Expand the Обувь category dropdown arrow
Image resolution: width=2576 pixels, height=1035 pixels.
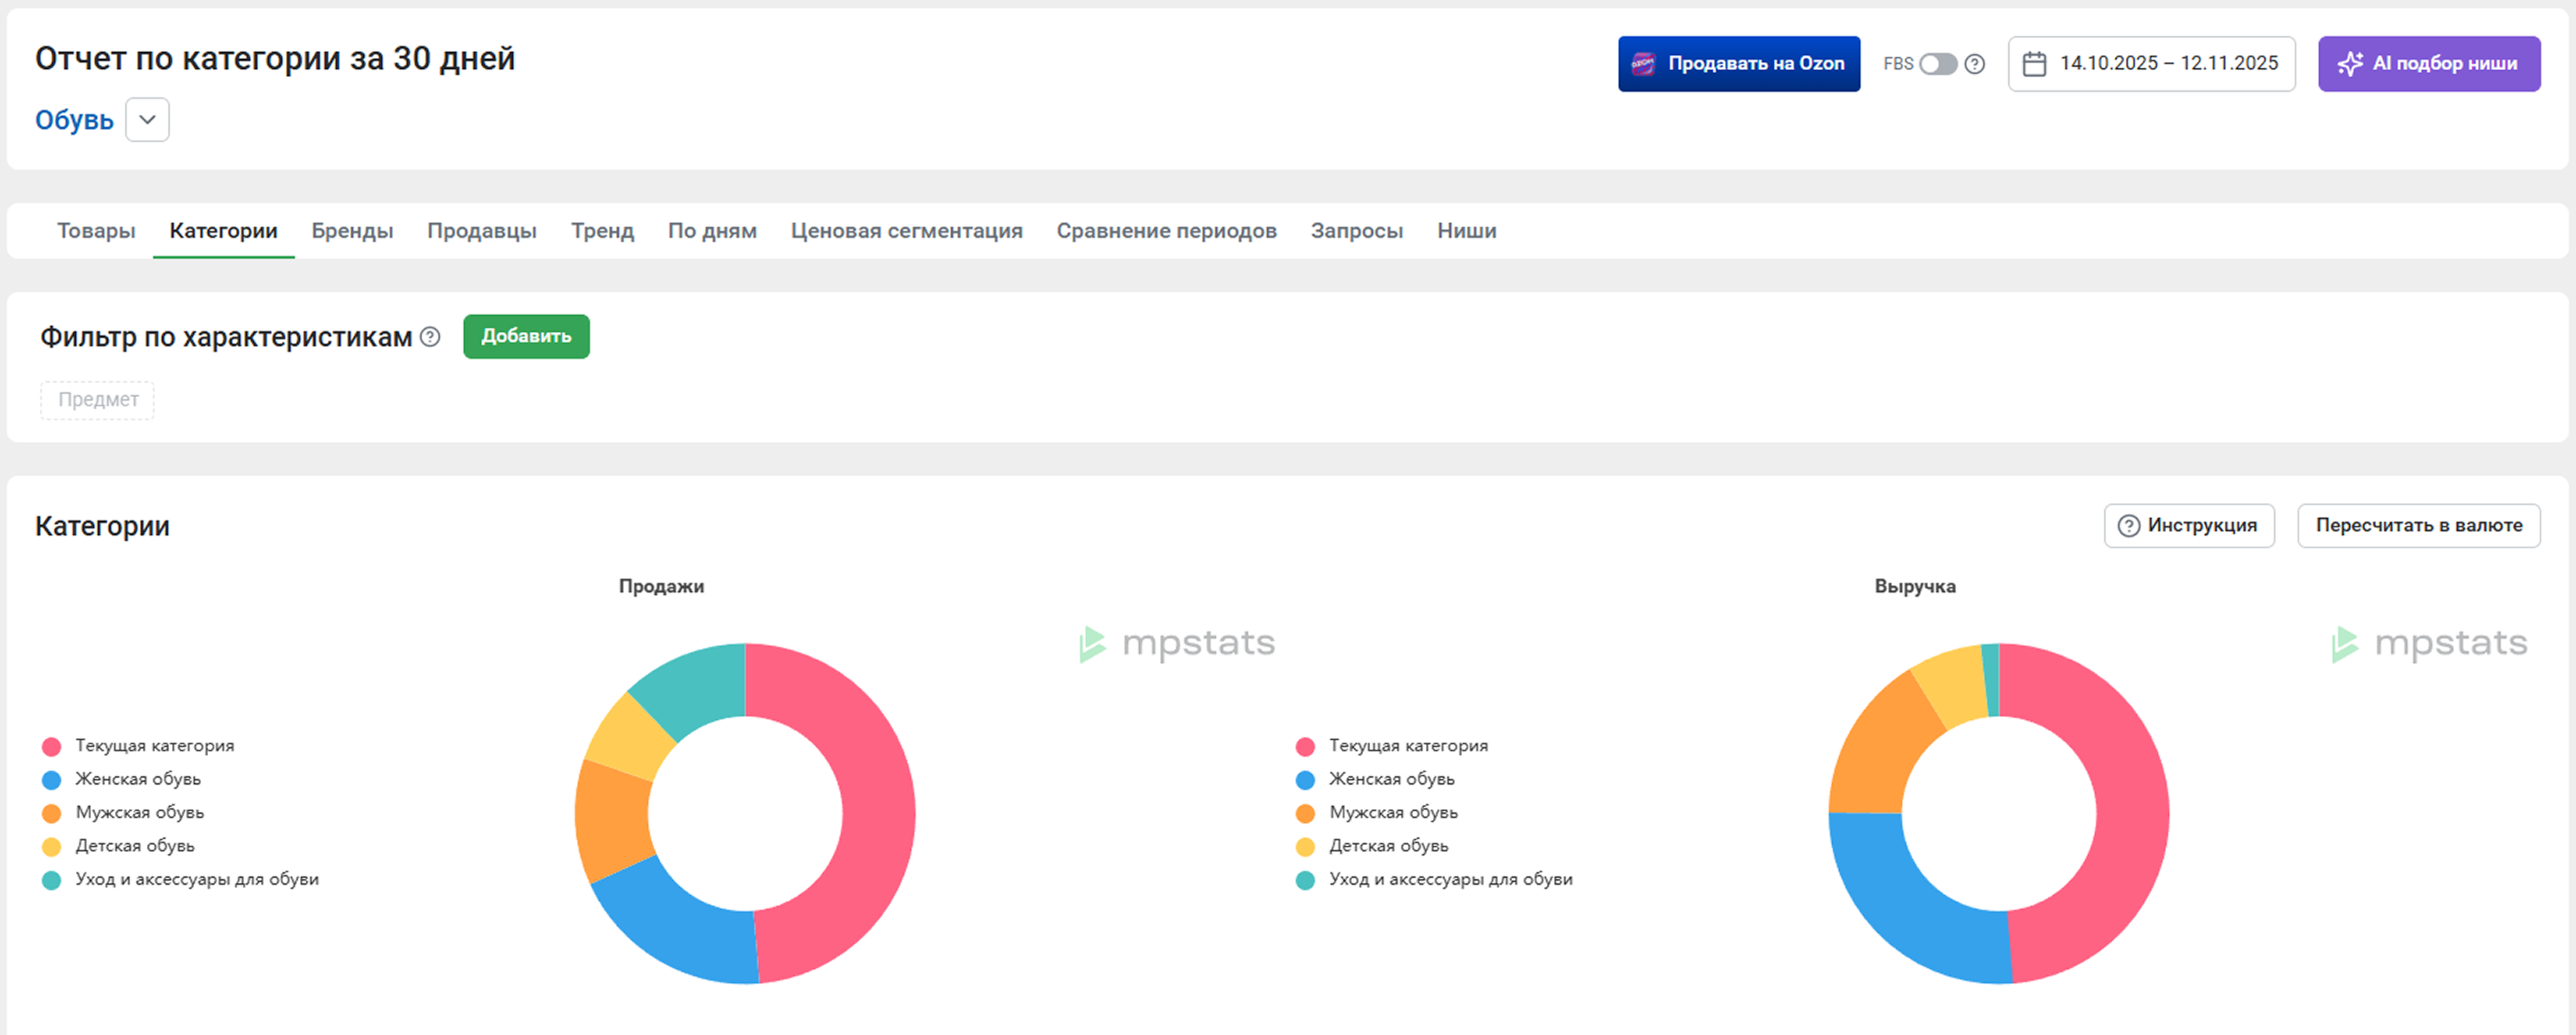coord(147,120)
